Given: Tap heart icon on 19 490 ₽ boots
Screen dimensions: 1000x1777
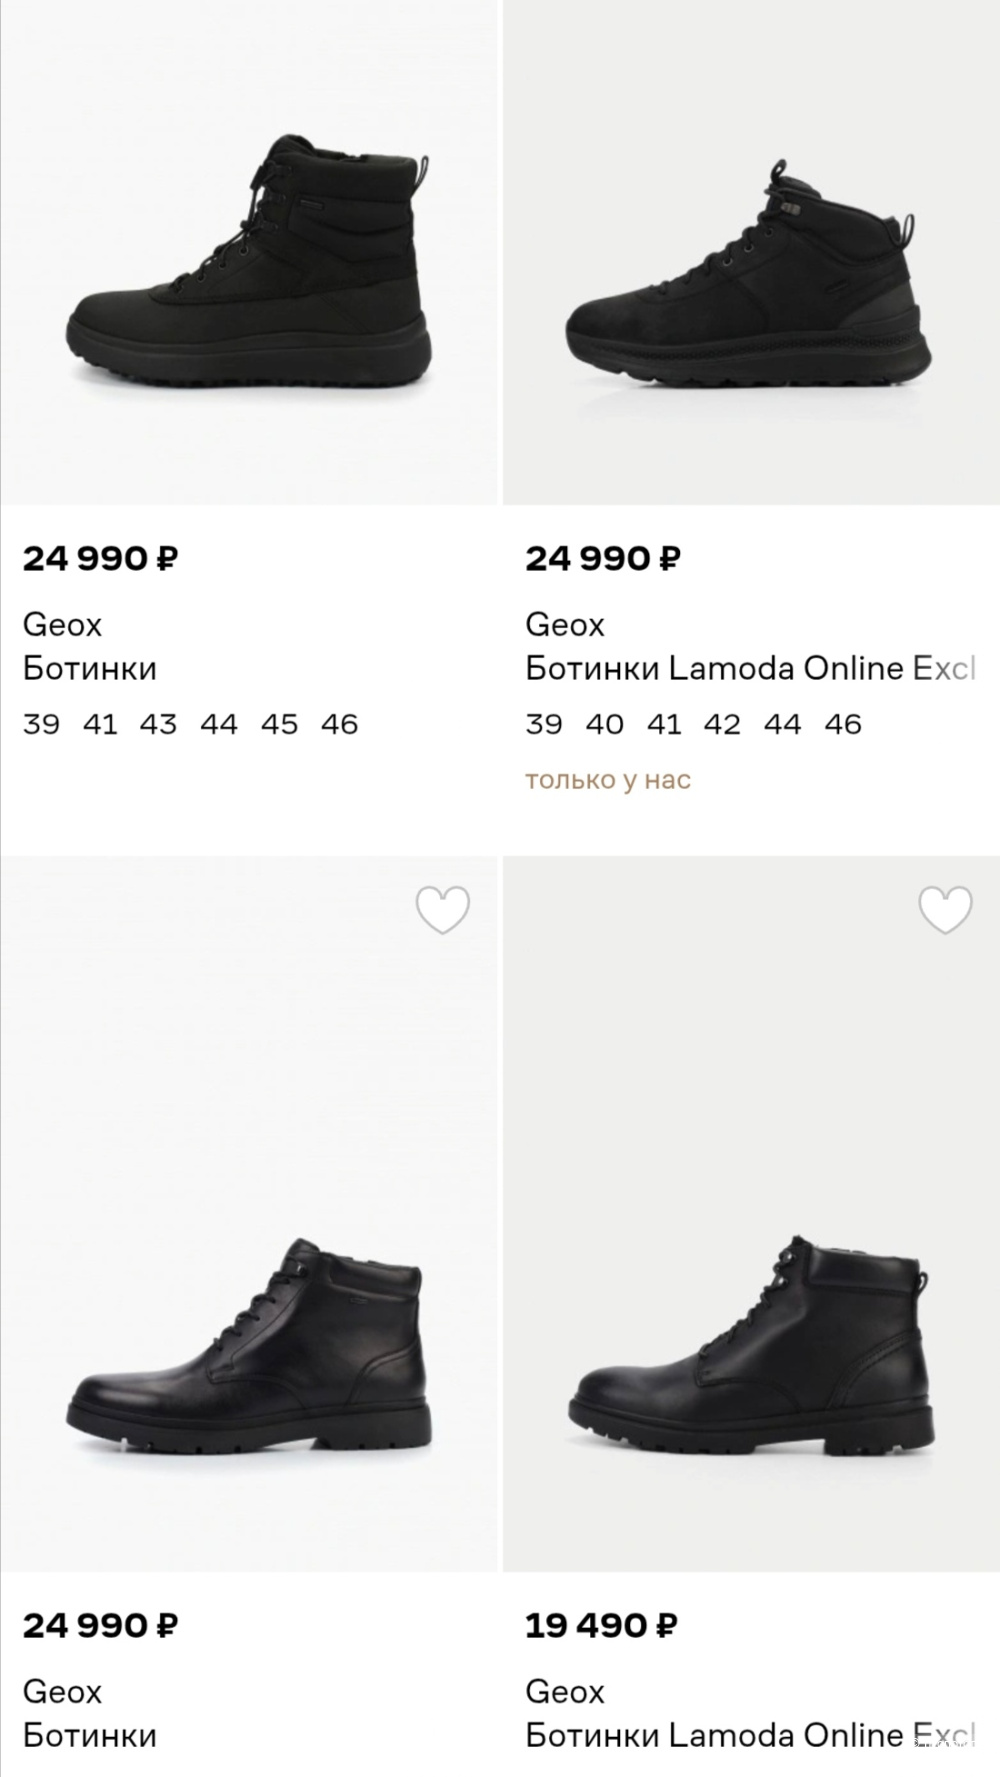Looking at the screenshot, I should pyautogui.click(x=945, y=910).
